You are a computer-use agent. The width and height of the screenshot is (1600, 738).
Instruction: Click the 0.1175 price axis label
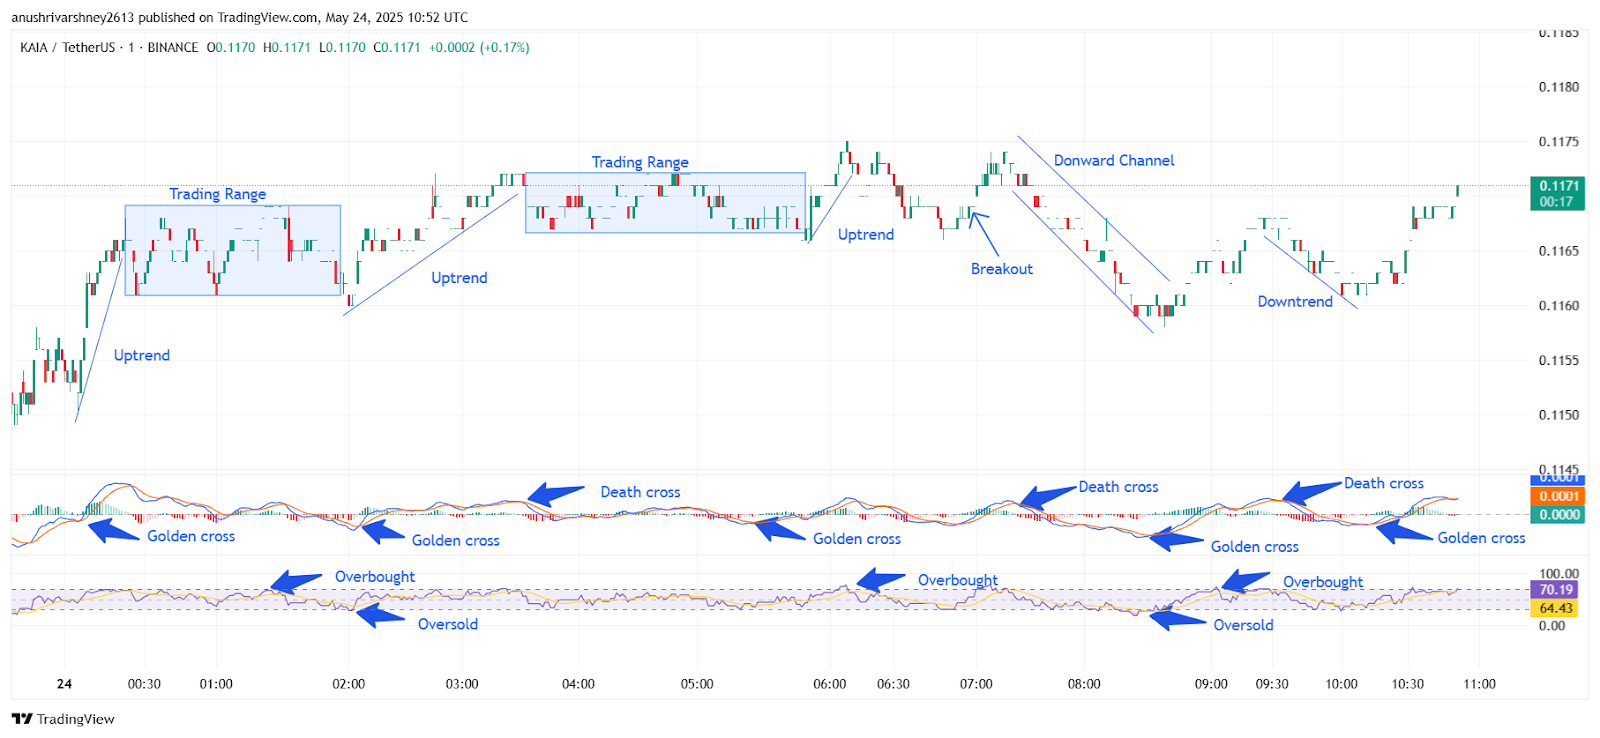[x=1558, y=141]
